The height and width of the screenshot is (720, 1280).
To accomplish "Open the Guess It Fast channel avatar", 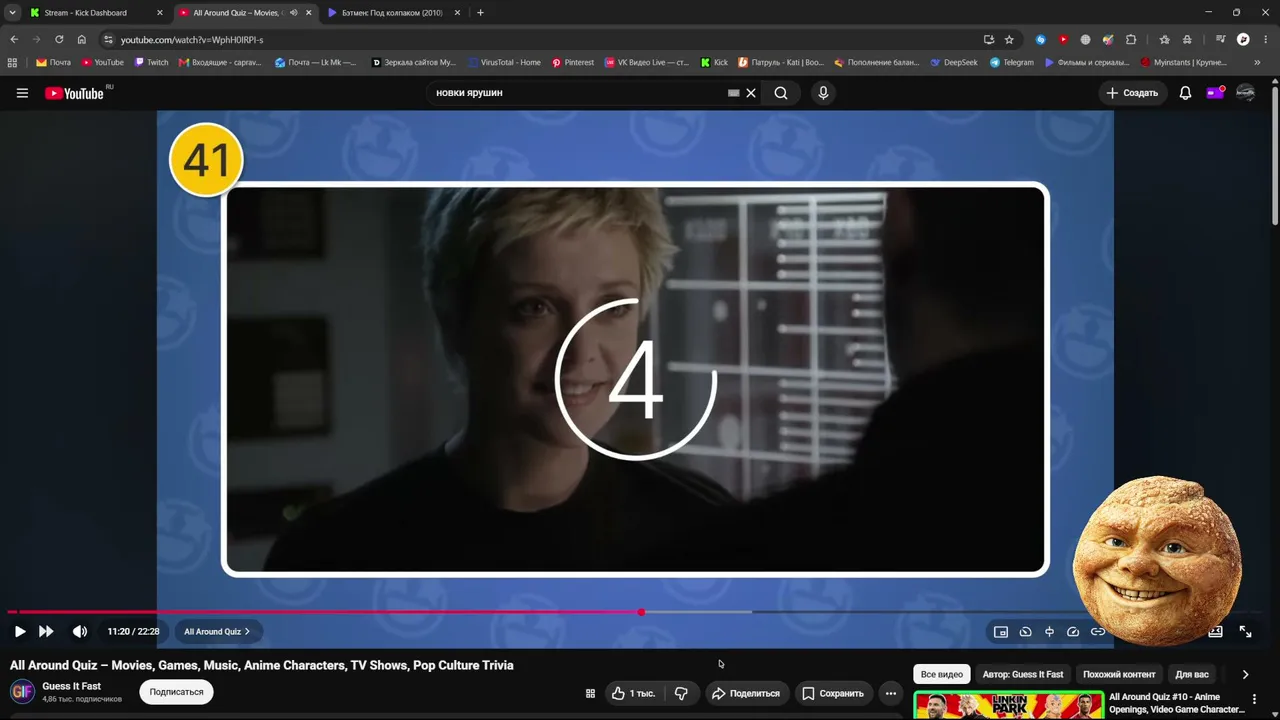I will 22,692.
